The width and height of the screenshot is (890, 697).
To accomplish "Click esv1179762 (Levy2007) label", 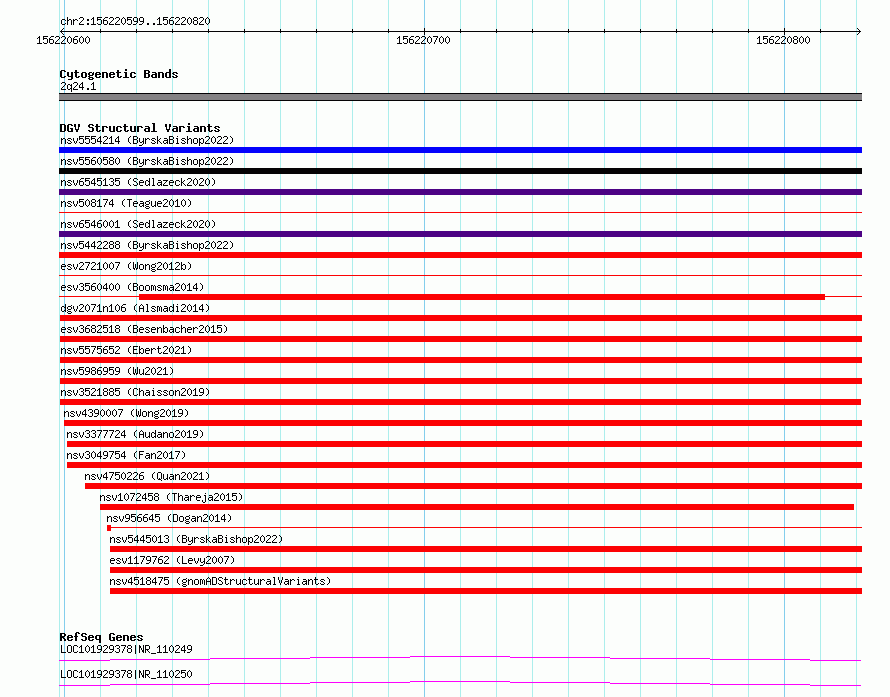I will click(172, 560).
